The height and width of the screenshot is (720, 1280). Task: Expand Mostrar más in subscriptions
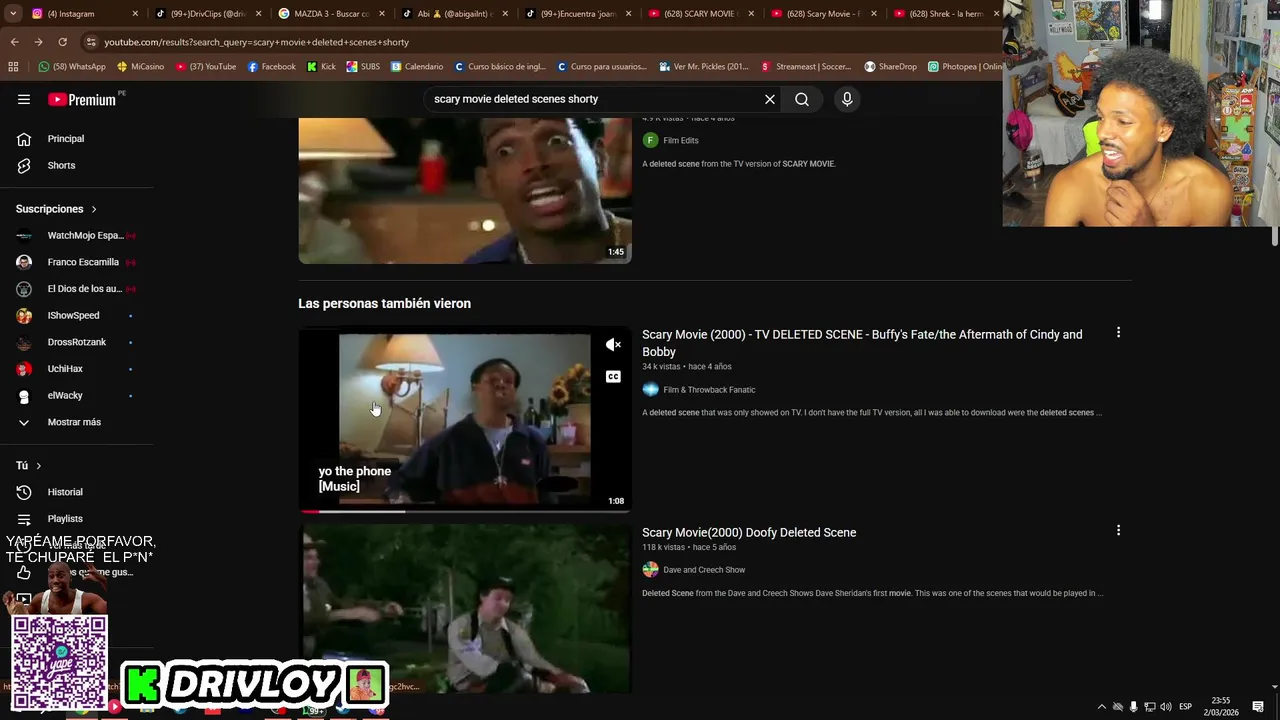pos(76,422)
